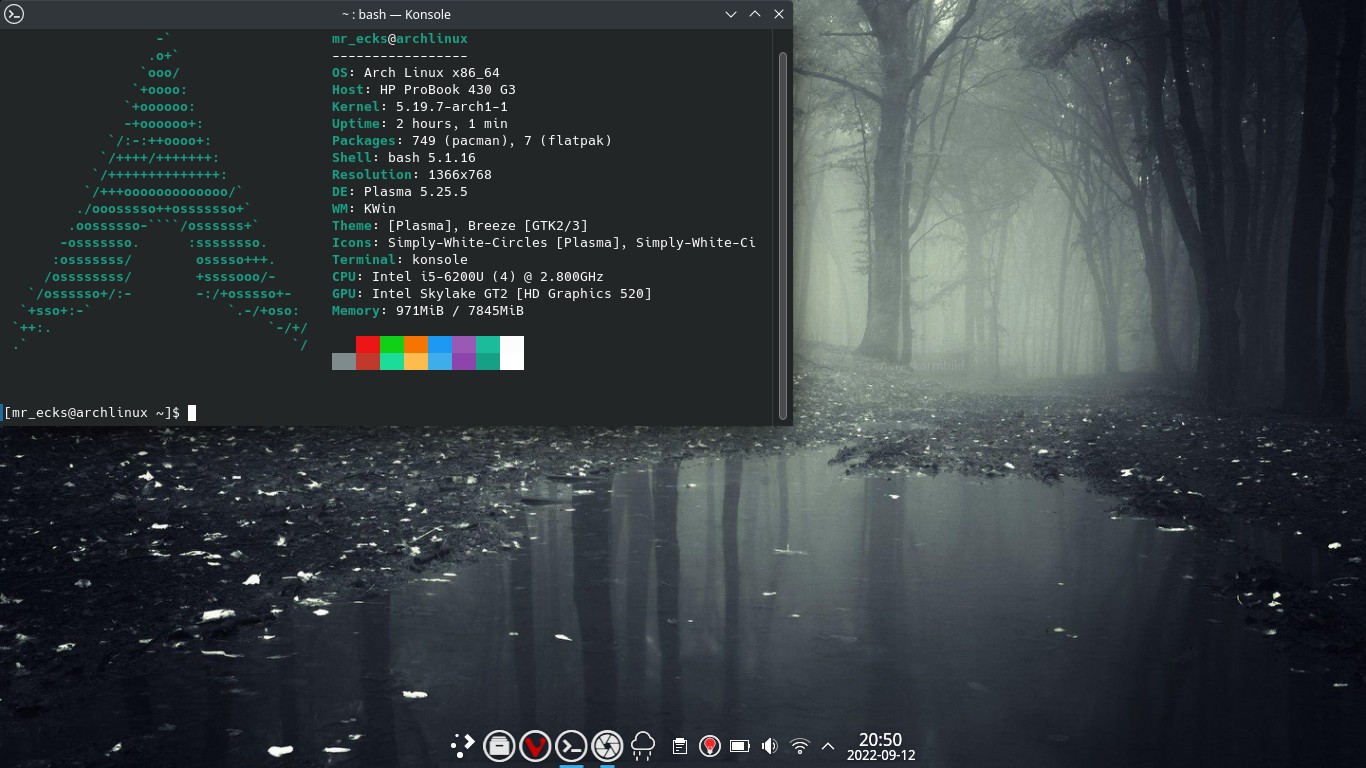Click the Konsole title bar text

point(396,14)
